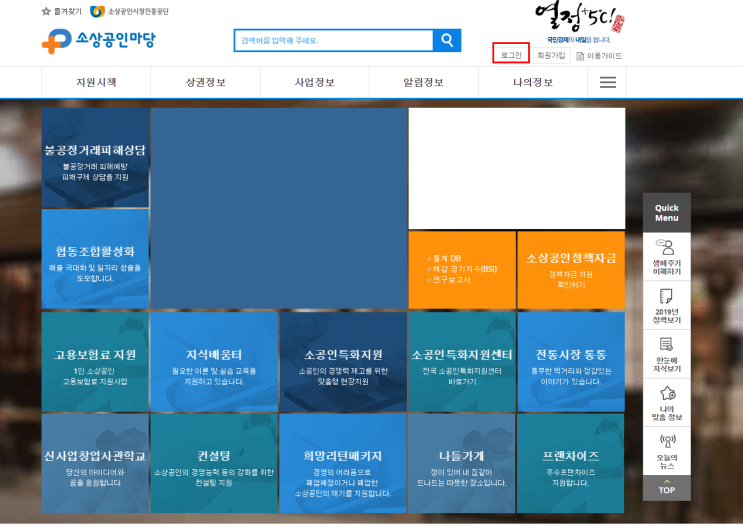
Task: Open the 나들가게 tile
Action: [462, 463]
